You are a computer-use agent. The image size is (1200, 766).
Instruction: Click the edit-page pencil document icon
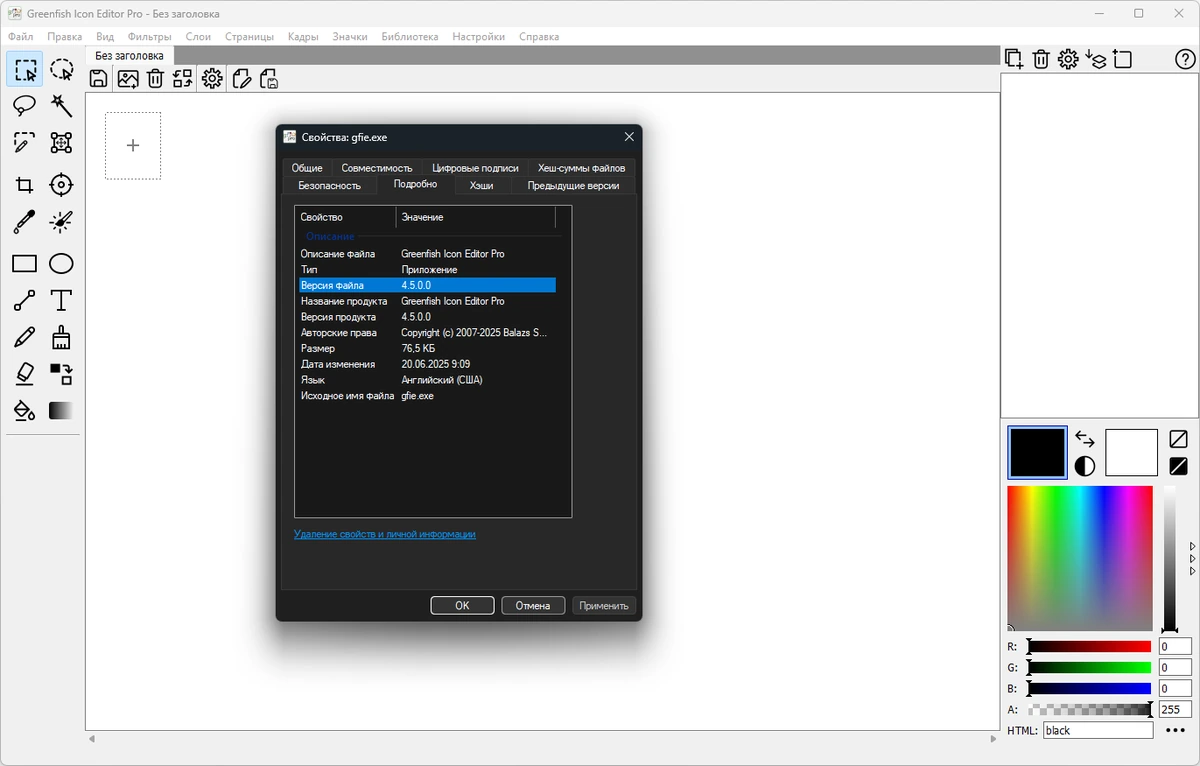241,79
